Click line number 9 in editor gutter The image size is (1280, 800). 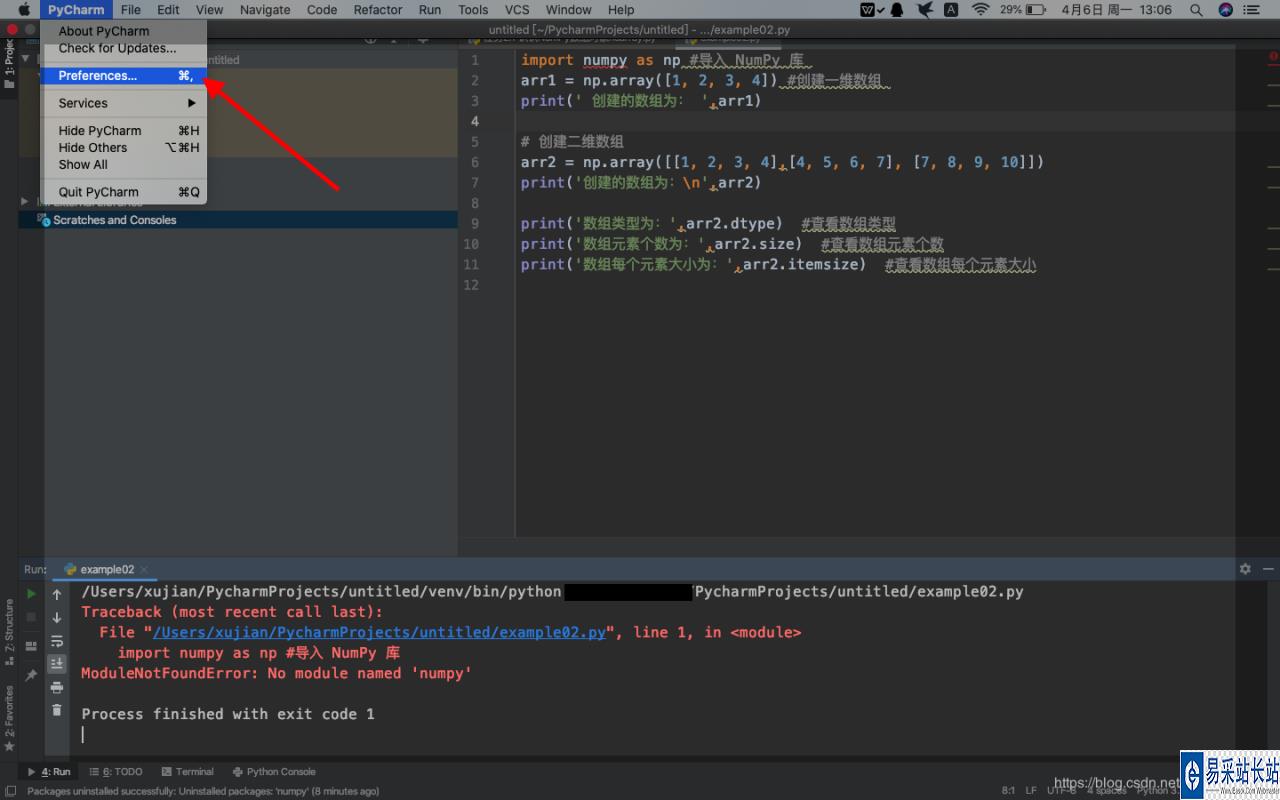coord(474,223)
